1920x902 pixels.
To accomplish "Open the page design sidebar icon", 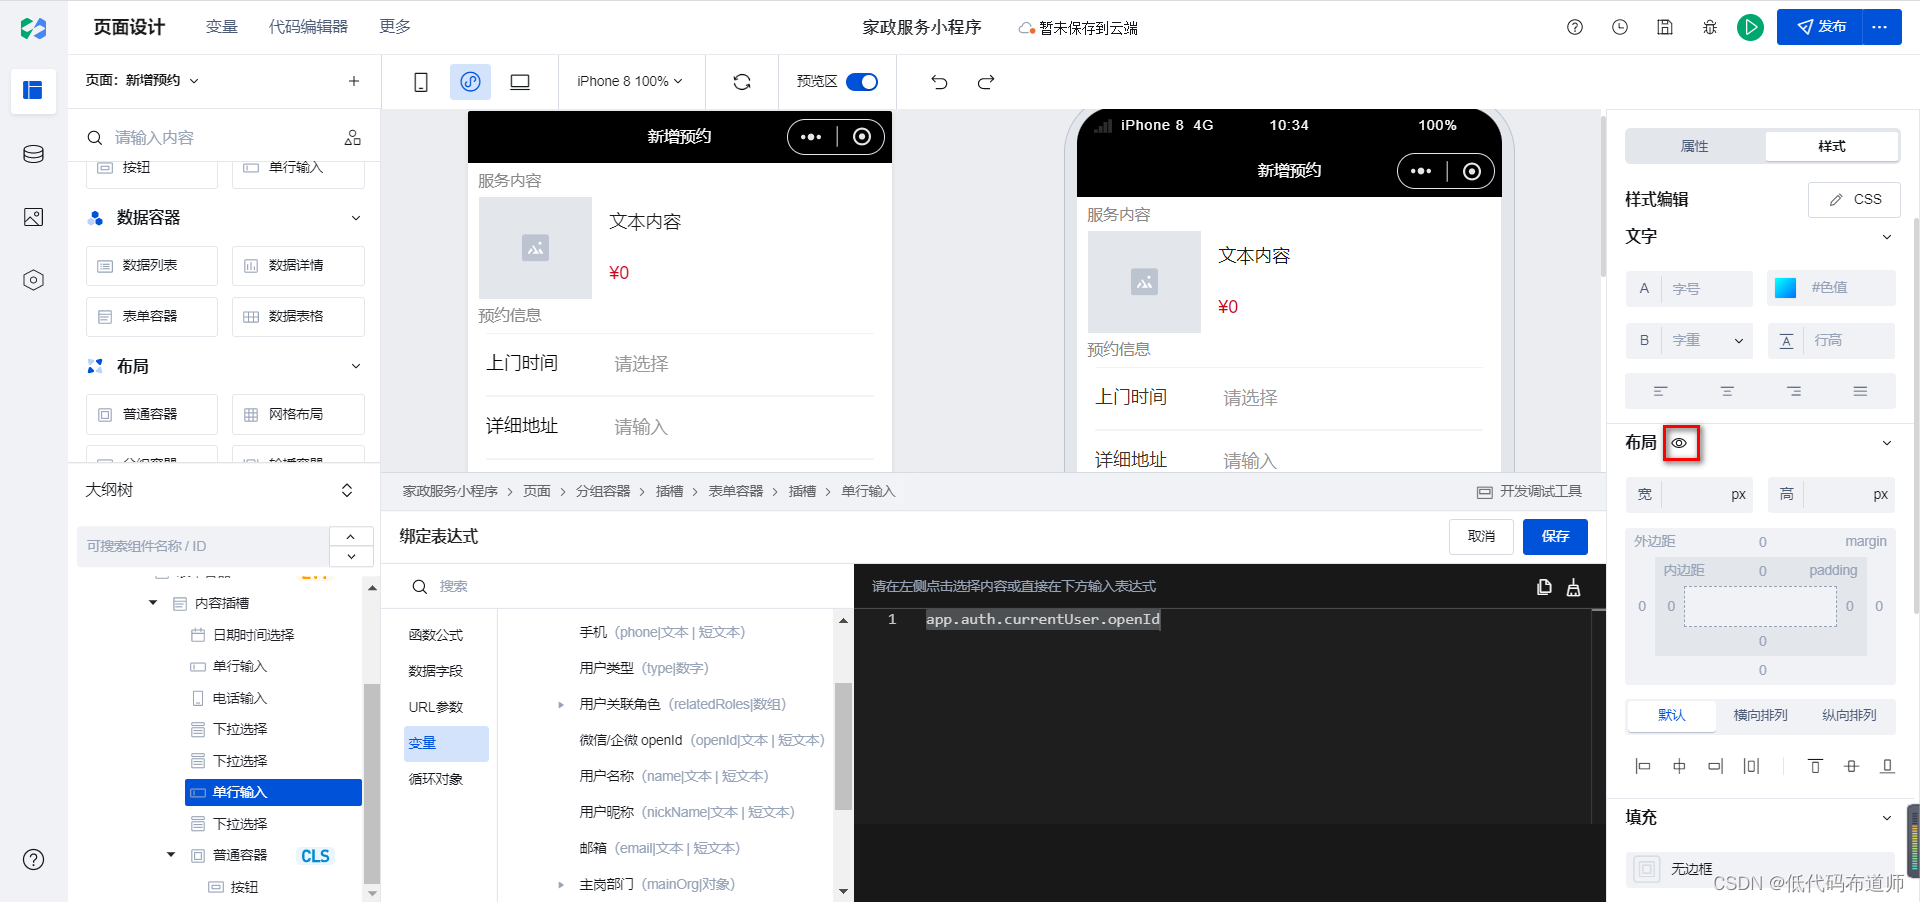I will coord(33,90).
